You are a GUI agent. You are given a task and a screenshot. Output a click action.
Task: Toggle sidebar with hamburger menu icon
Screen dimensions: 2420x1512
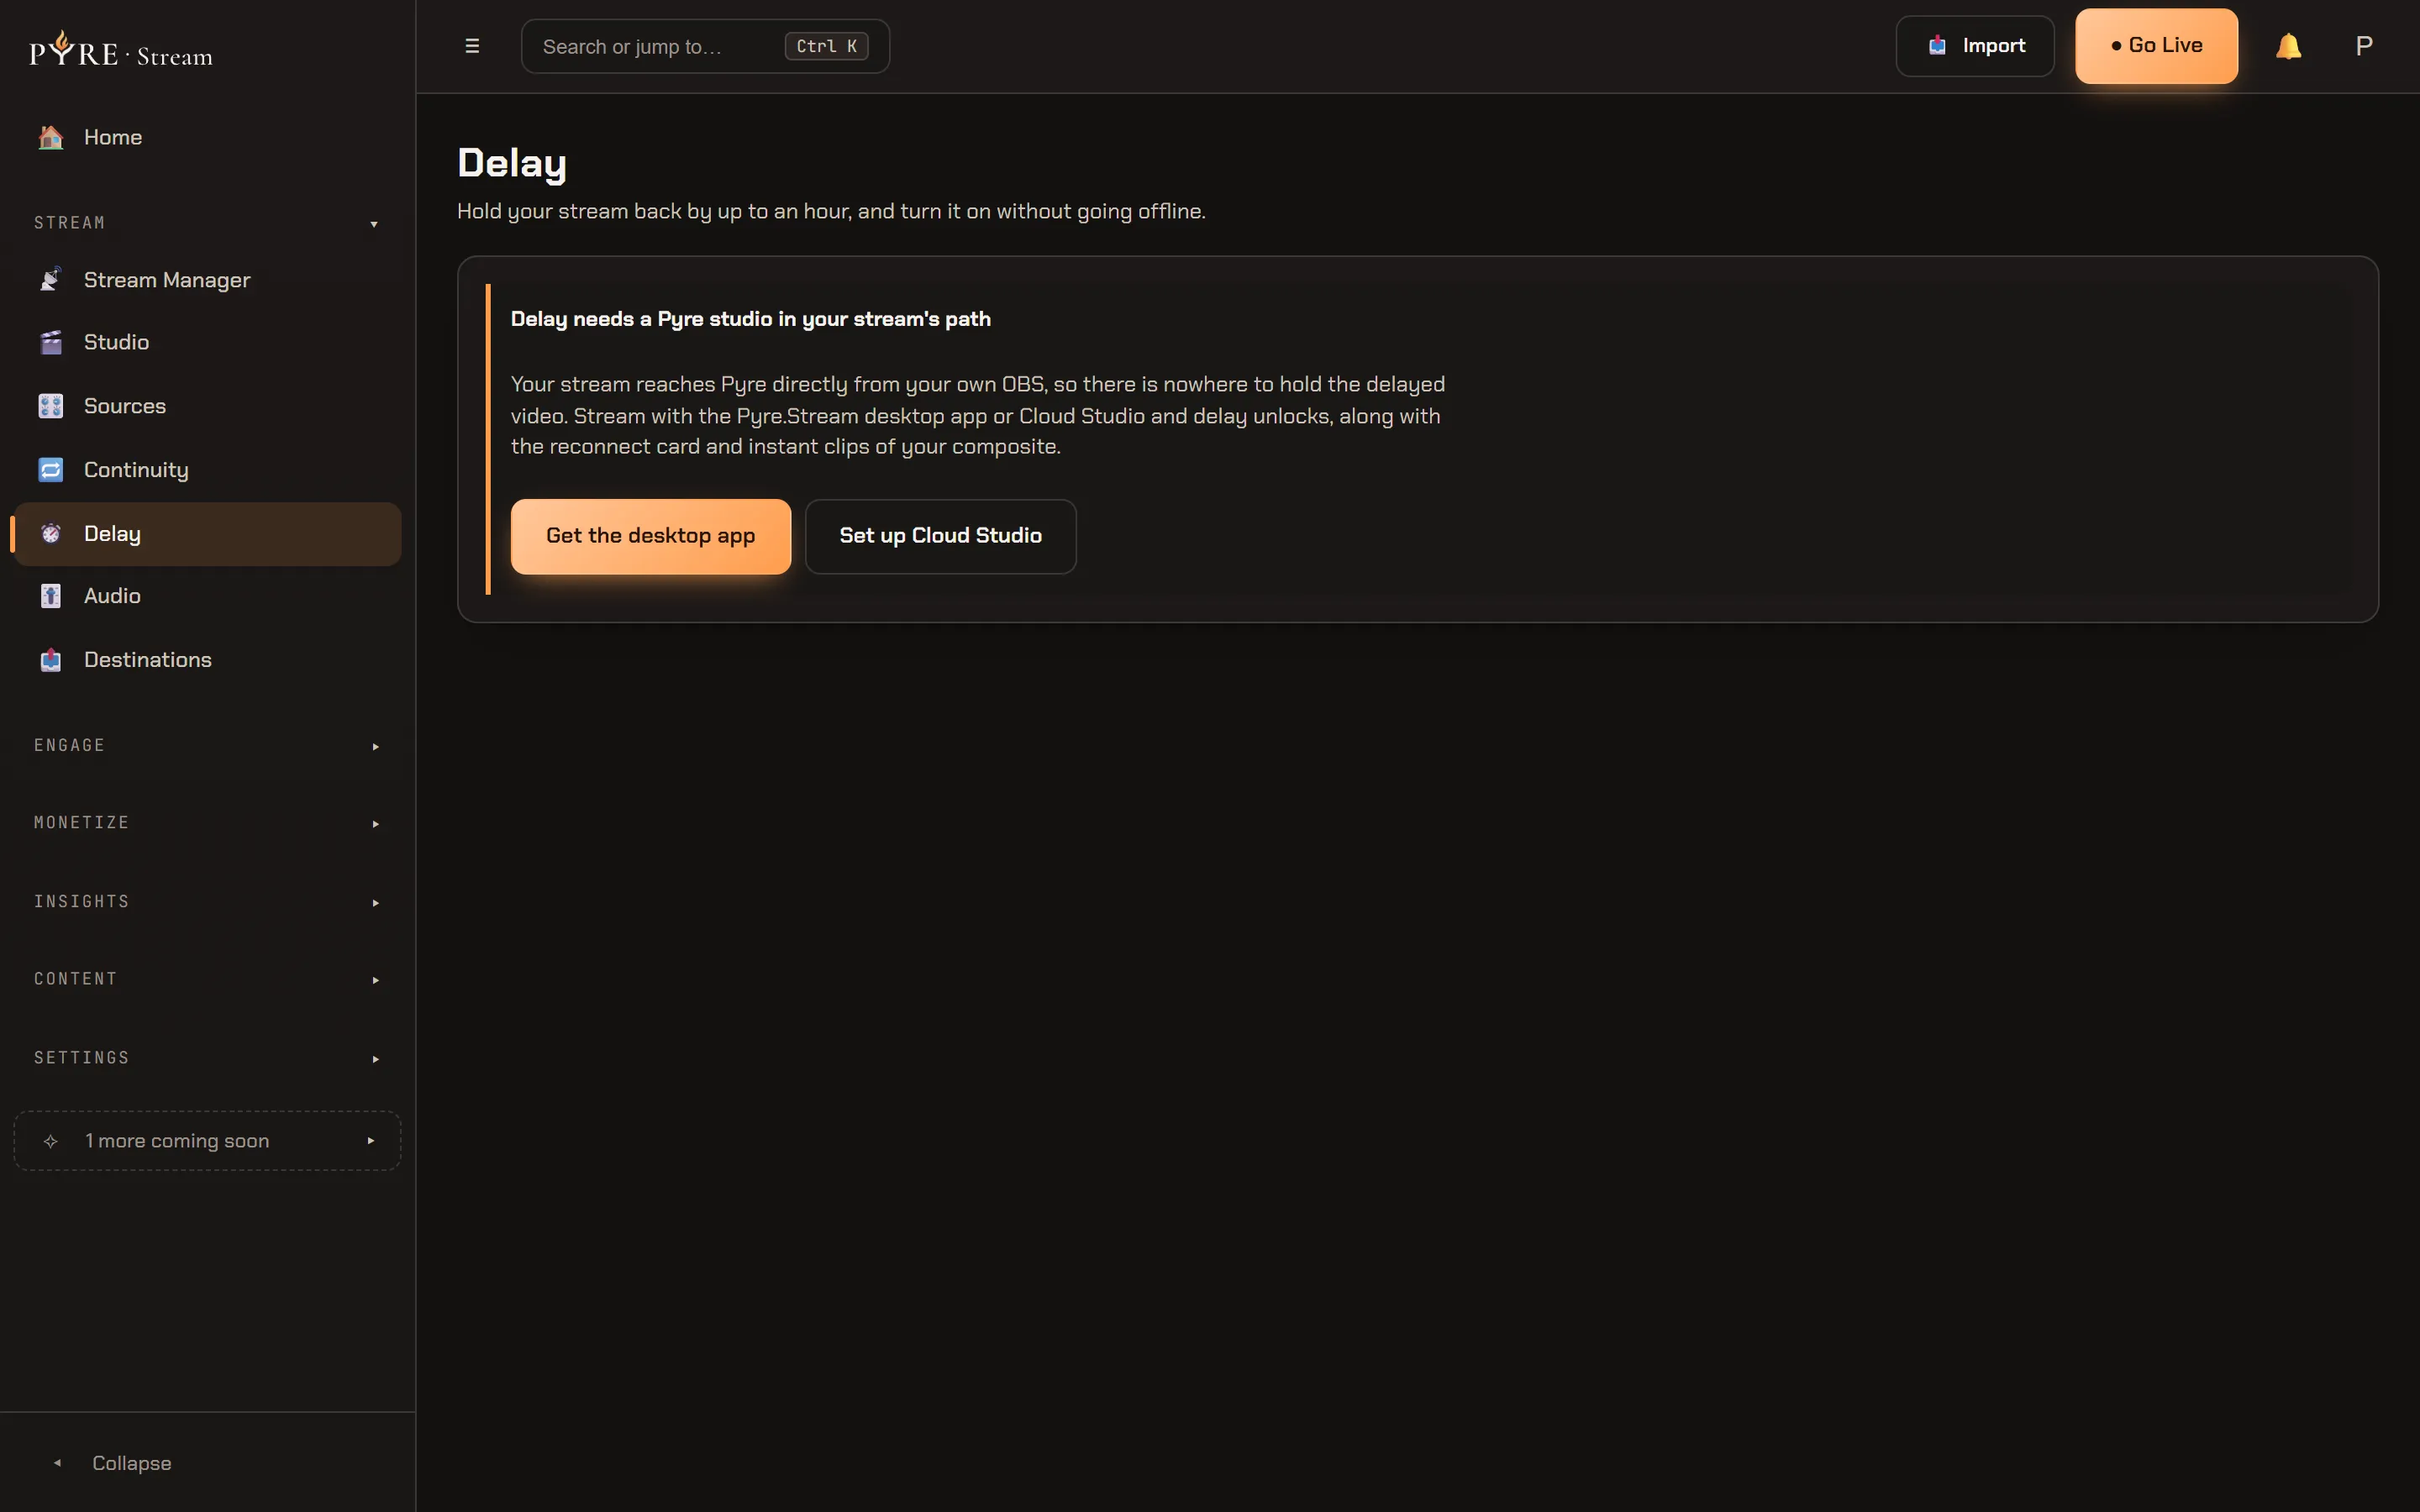[x=472, y=46]
